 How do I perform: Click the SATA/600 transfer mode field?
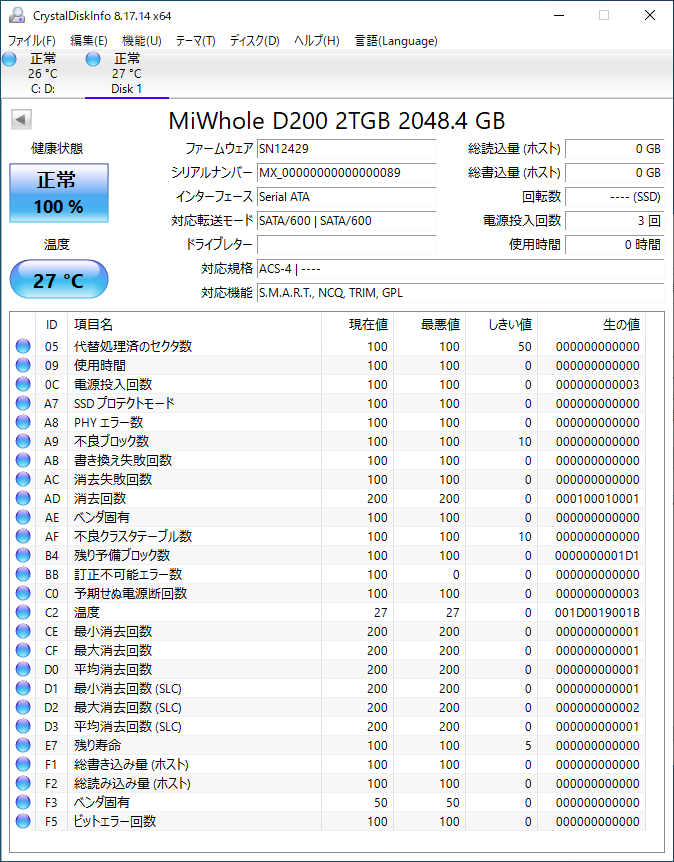(x=346, y=220)
